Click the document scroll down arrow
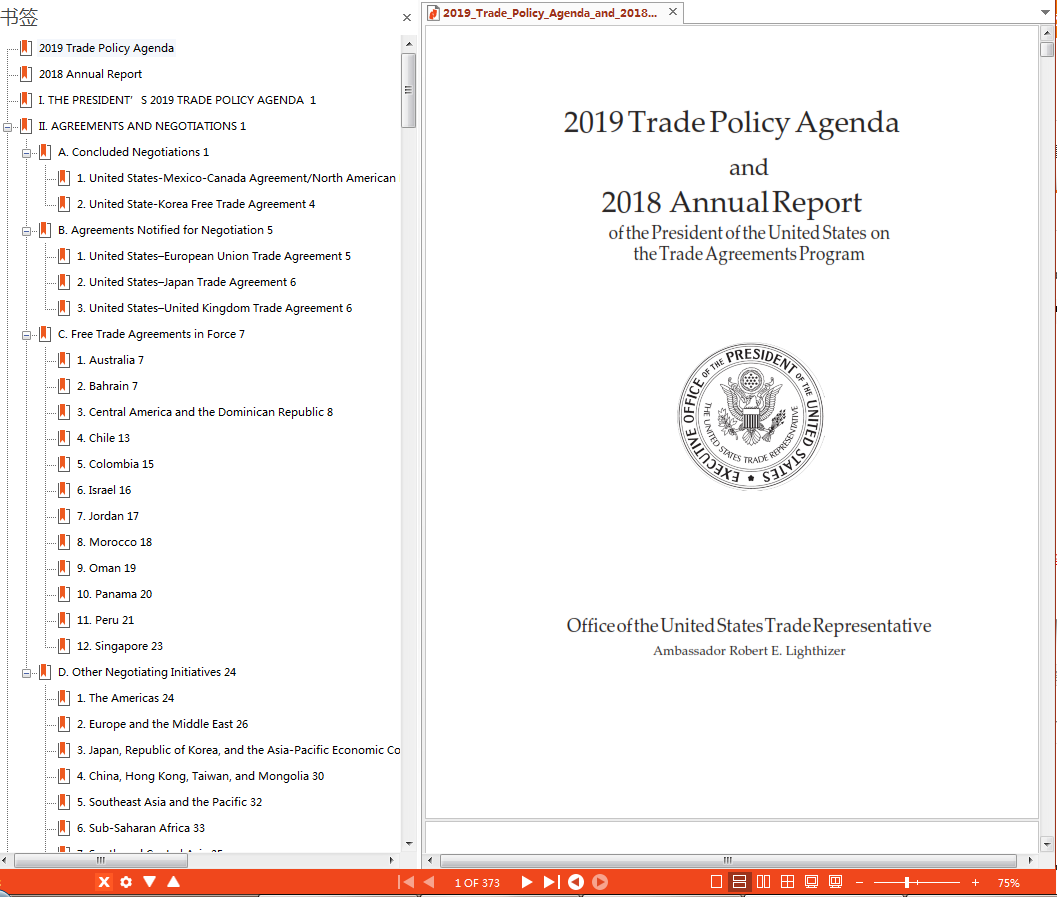Viewport: 1057px width, 897px height. [x=1046, y=844]
